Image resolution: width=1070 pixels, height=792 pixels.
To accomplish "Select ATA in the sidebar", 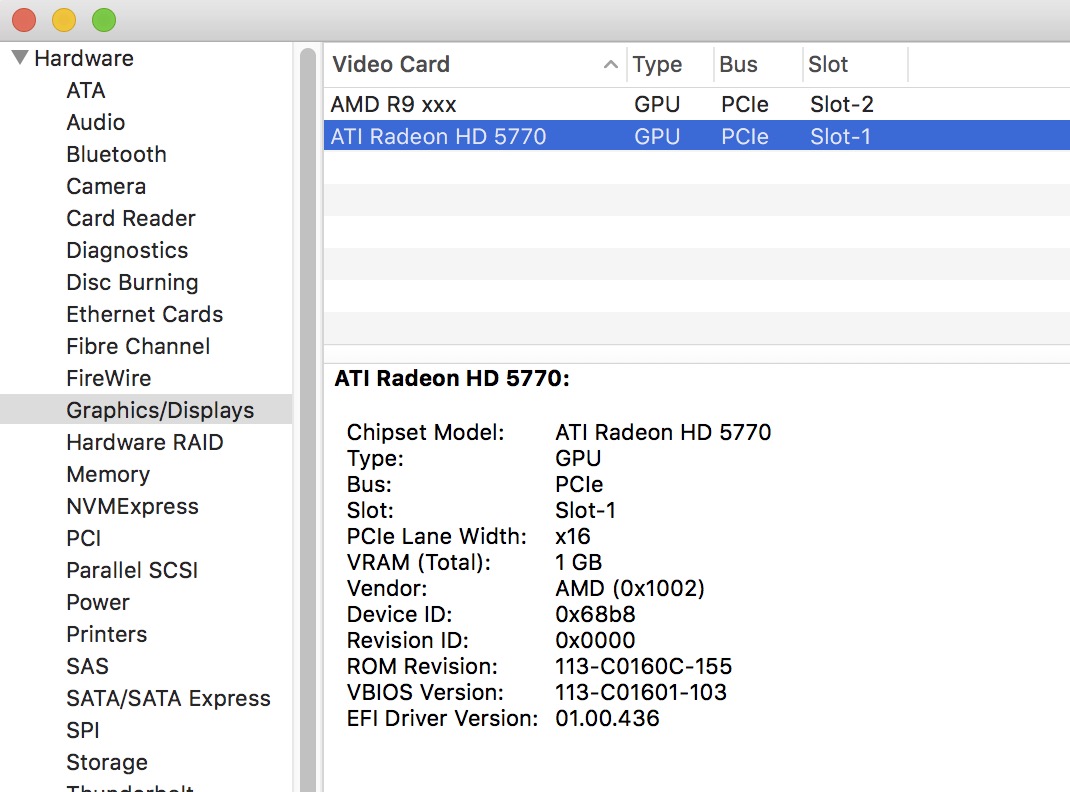I will tap(85, 90).
